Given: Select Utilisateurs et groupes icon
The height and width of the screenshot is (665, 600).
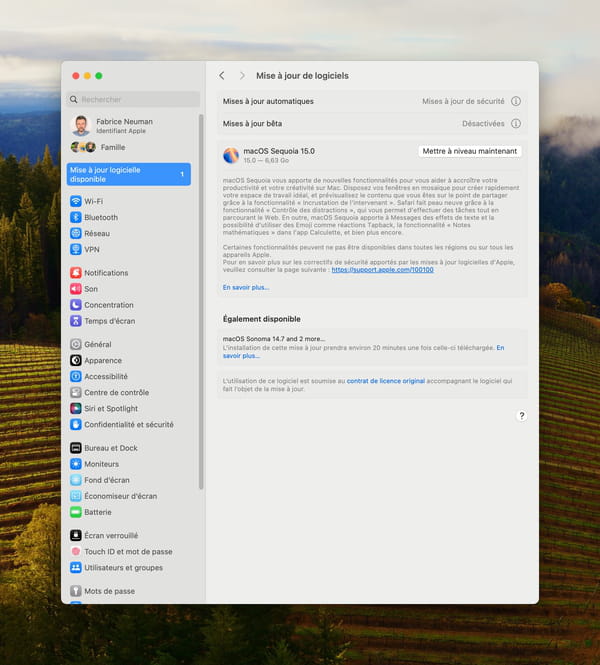Looking at the screenshot, I should [75, 568].
